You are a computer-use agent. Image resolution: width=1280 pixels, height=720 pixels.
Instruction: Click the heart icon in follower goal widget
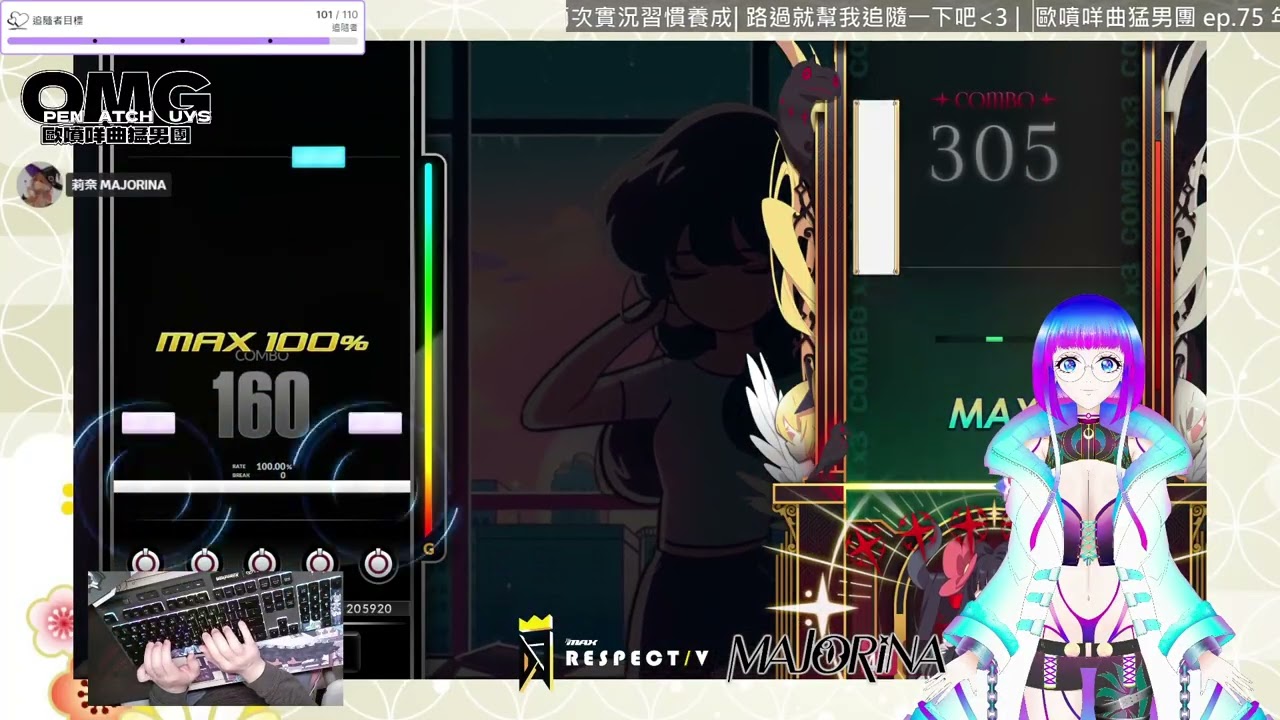point(18,20)
